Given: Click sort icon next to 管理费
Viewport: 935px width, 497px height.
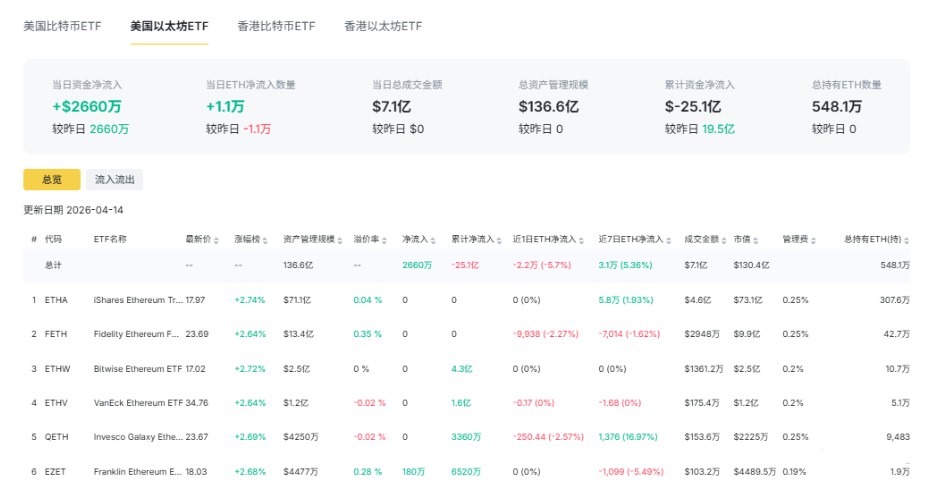Looking at the screenshot, I should click(x=811, y=240).
